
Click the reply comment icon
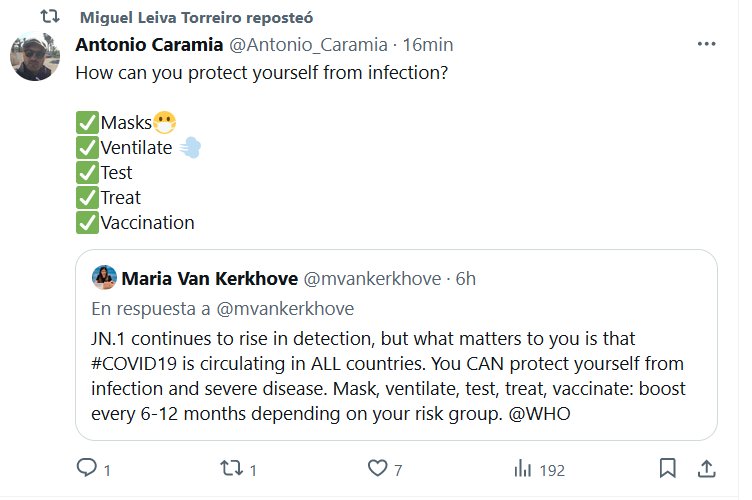click(87, 468)
